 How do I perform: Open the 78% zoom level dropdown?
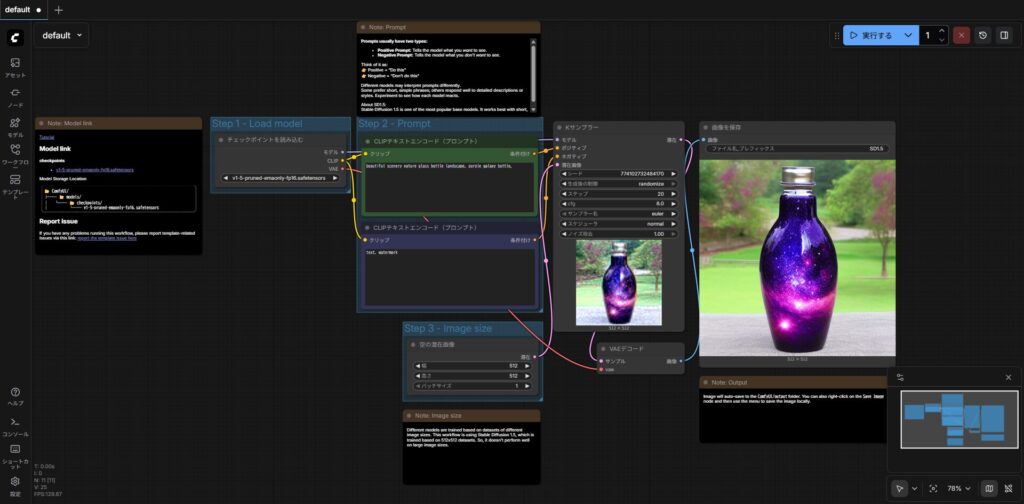(959, 488)
